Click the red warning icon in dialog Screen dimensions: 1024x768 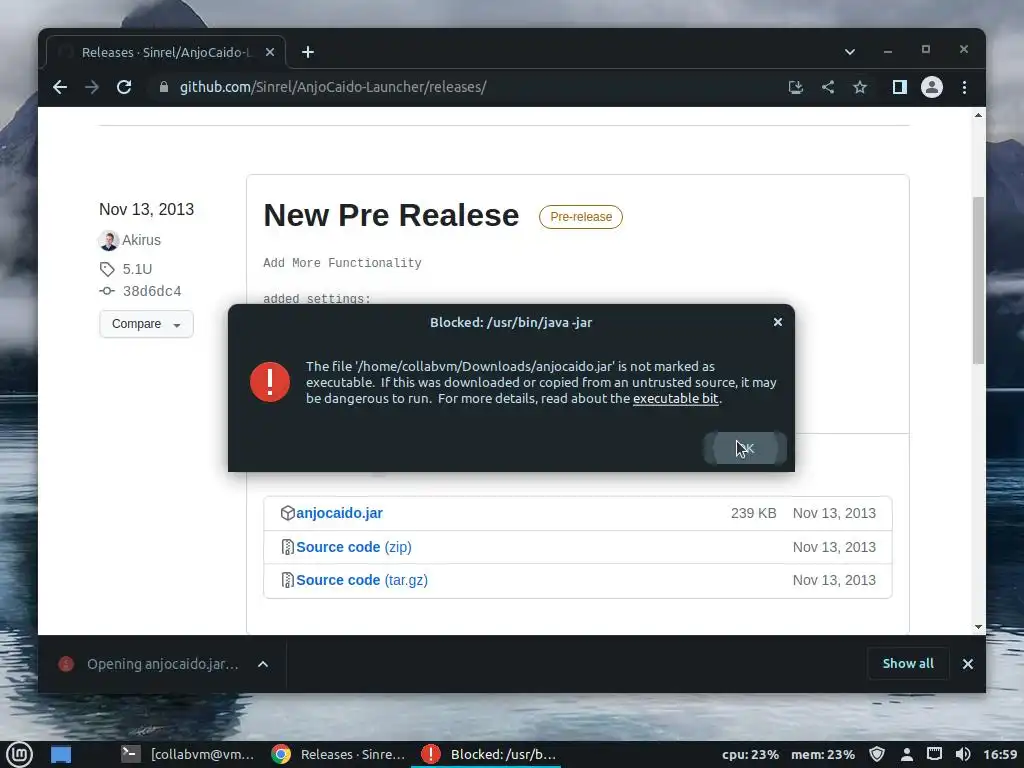tap(270, 382)
